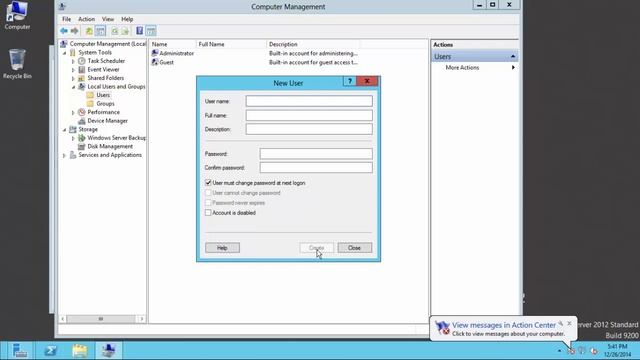Image resolution: width=640 pixels, height=360 pixels.
Task: Click the speaker volume tray icon
Action: (x=594, y=351)
